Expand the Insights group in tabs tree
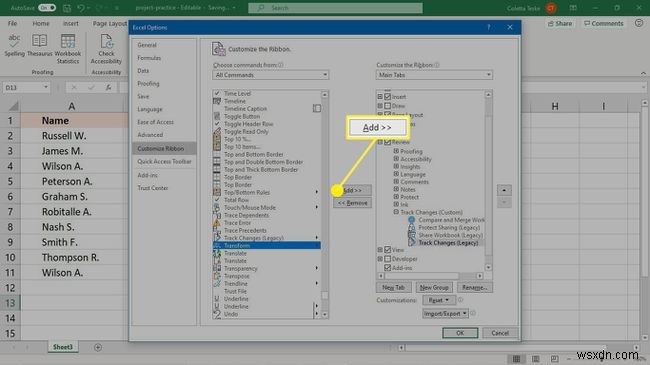 click(396, 166)
